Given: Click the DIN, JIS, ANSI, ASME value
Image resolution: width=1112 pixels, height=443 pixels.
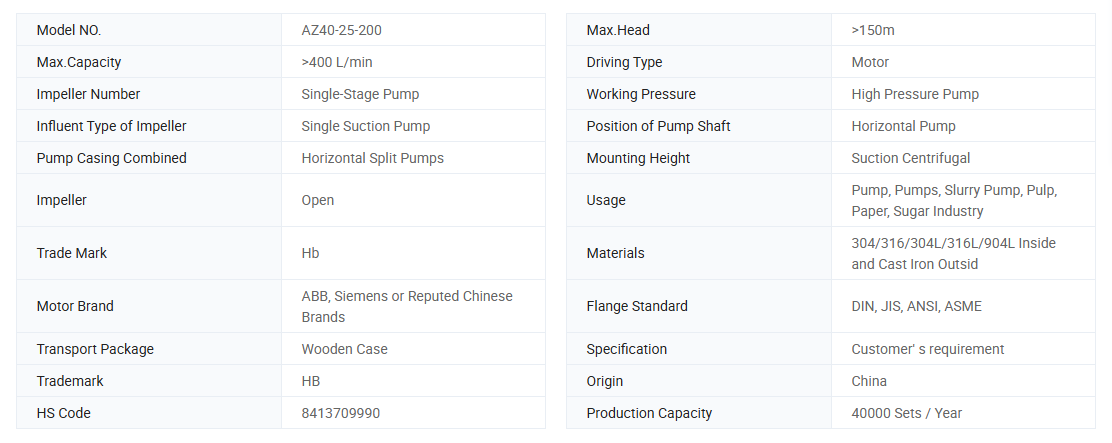Looking at the screenshot, I should (916, 306).
